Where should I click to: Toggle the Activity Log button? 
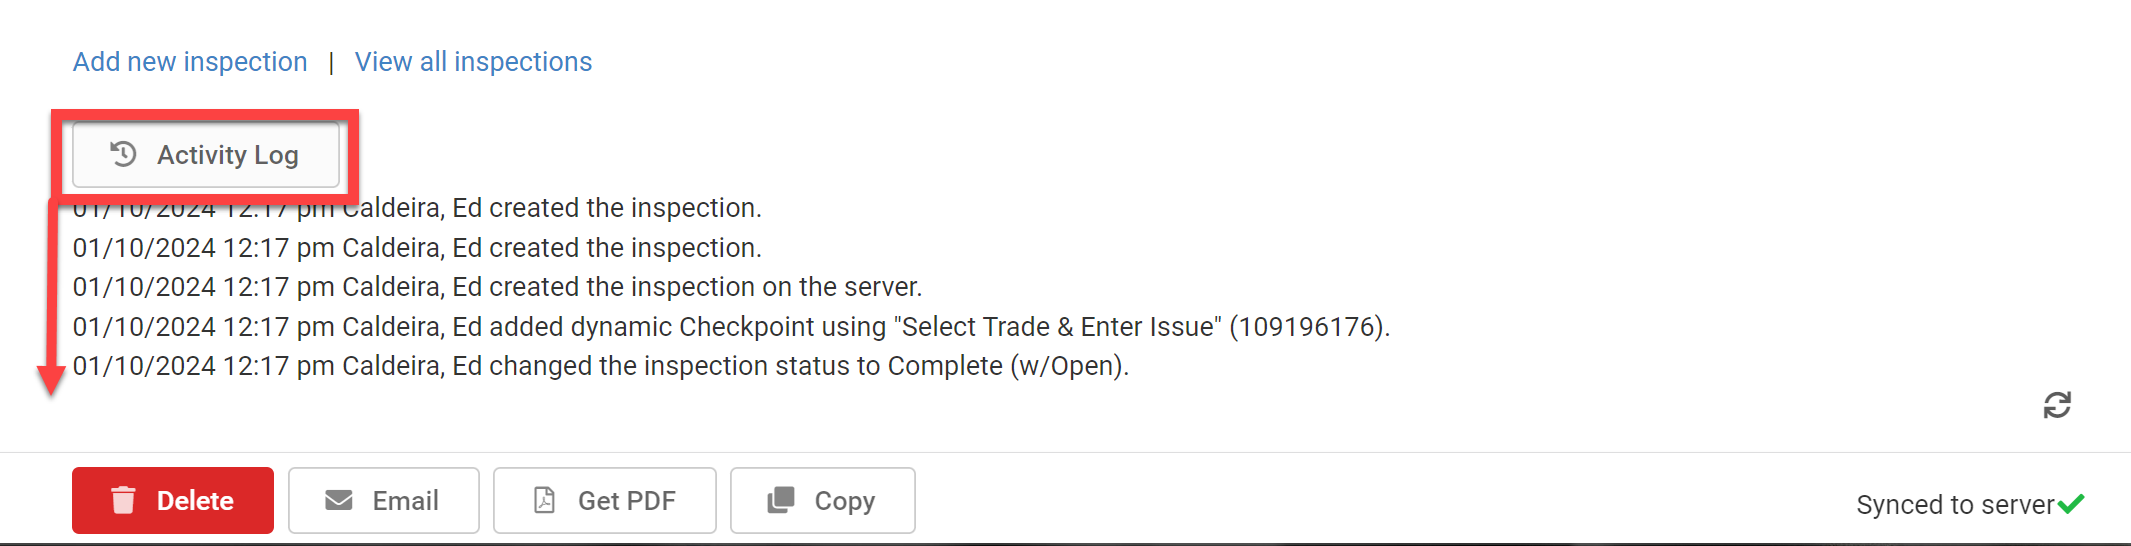tap(206, 155)
